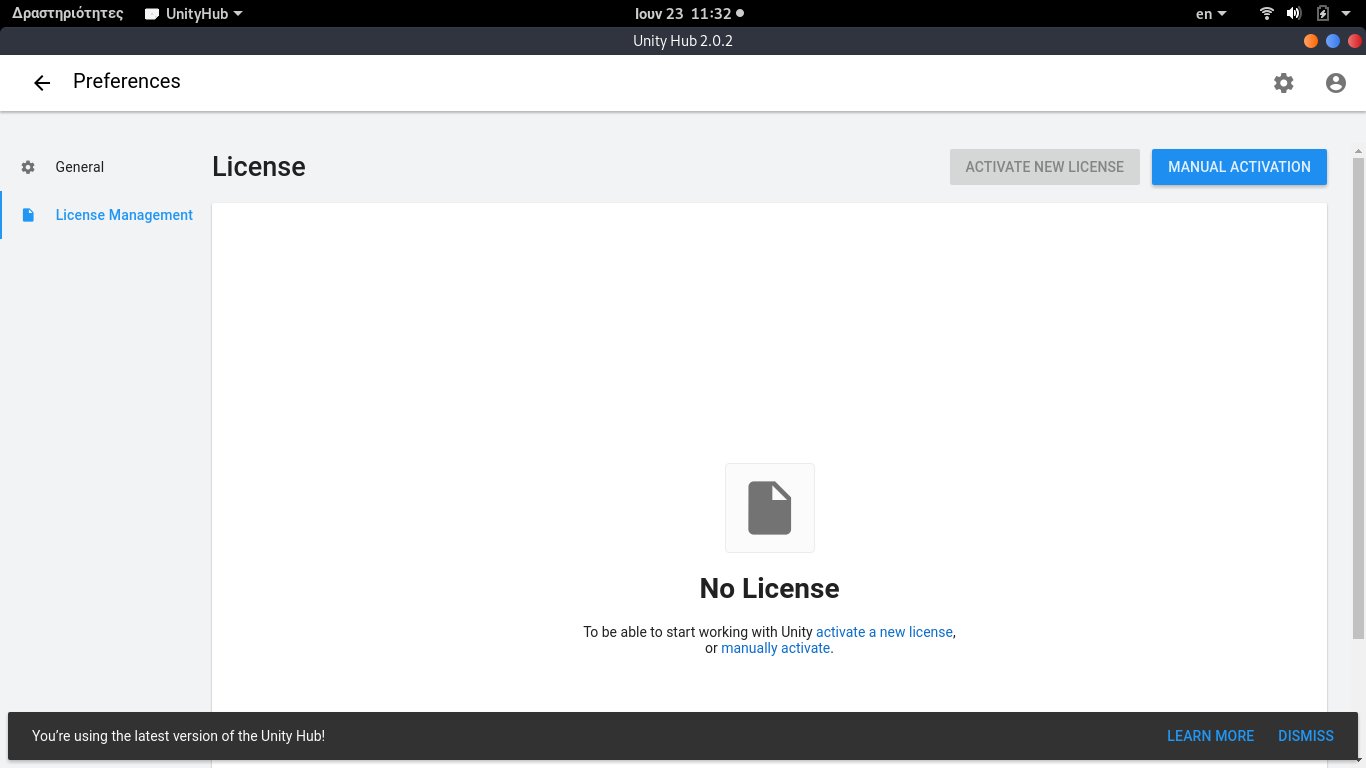This screenshot has width=1366, height=768.
Task: Open the account profile icon
Action: pos(1336,83)
